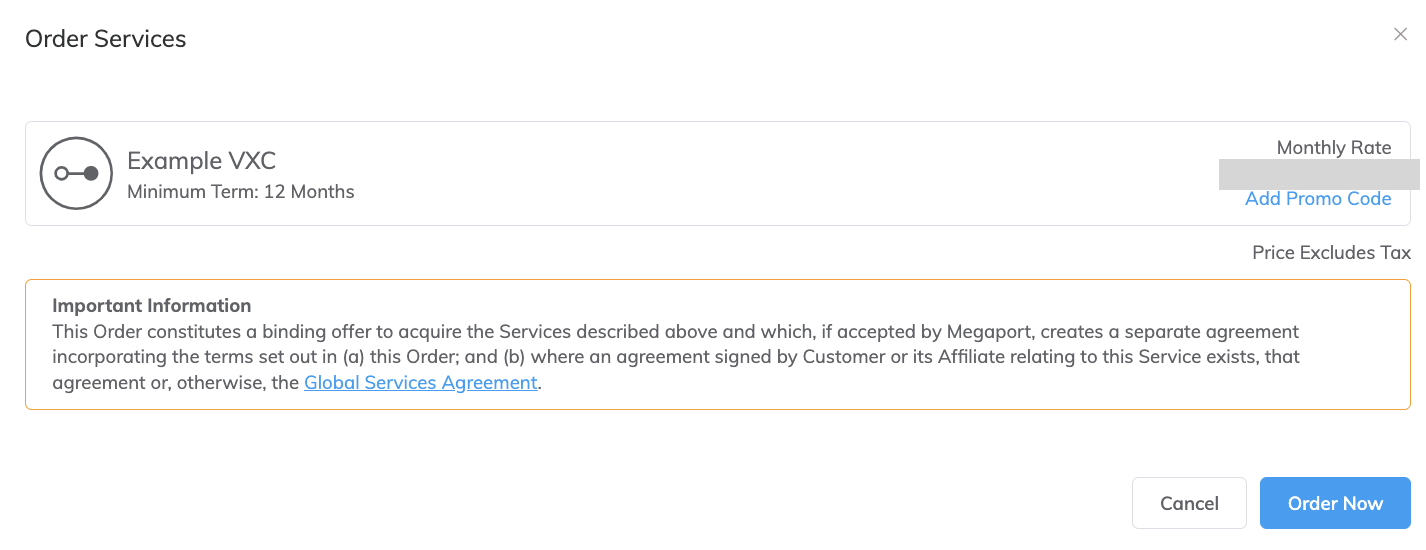Image resolution: width=1426 pixels, height=550 pixels.
Task: Confirm with the Order Now button
Action: (x=1335, y=503)
